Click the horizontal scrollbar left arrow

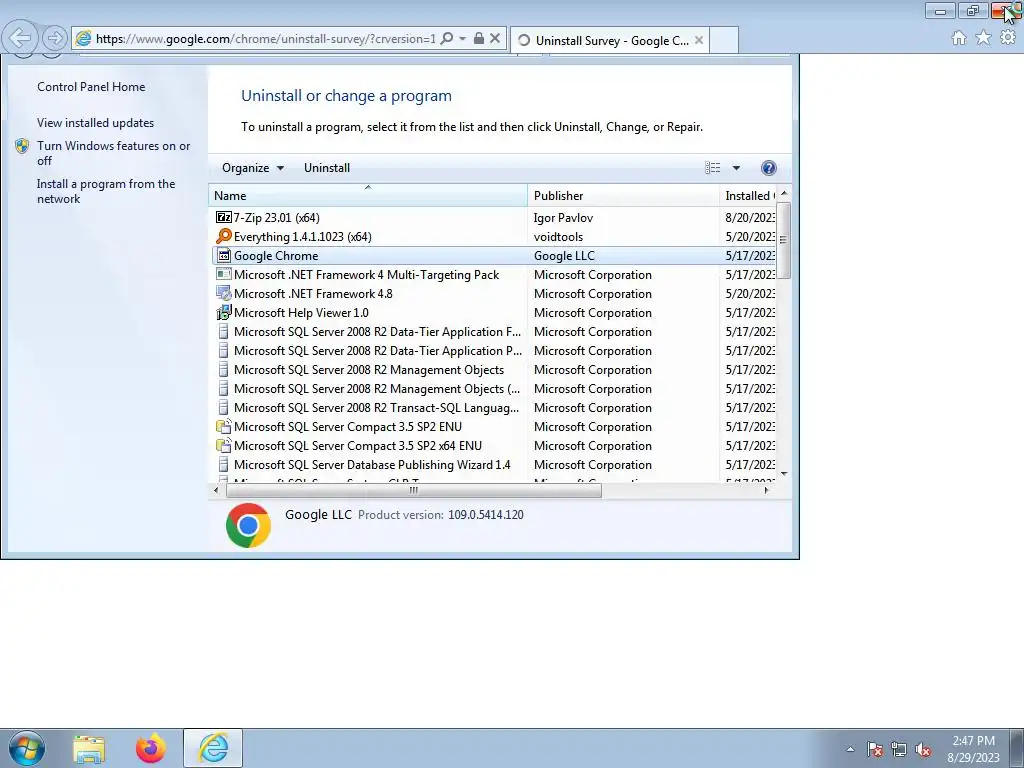pos(216,490)
